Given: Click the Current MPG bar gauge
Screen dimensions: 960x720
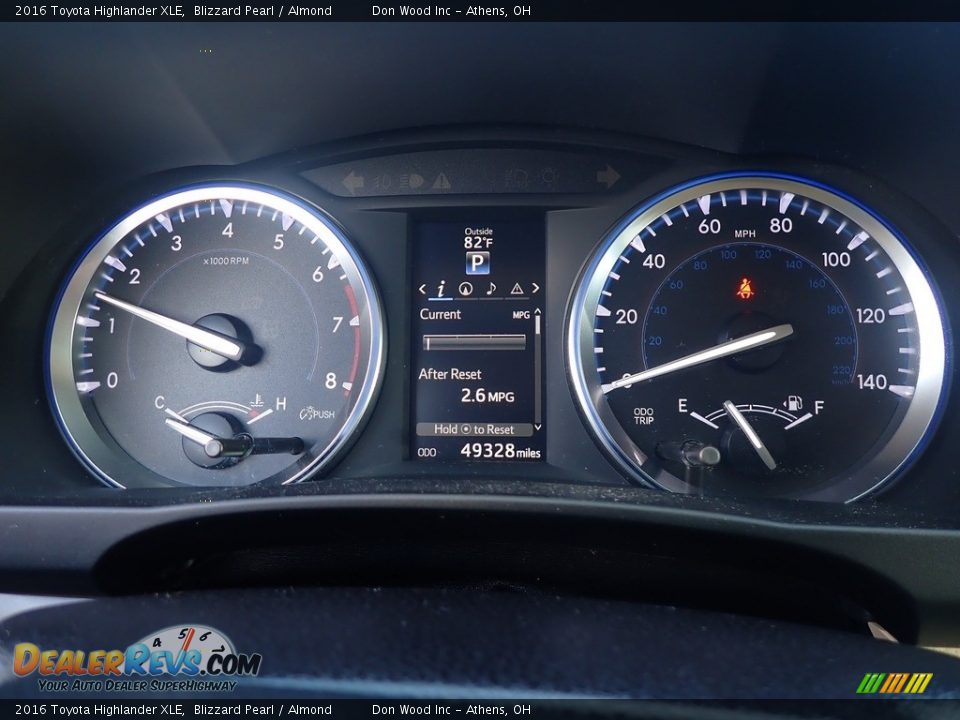Looking at the screenshot, I should 474,342.
